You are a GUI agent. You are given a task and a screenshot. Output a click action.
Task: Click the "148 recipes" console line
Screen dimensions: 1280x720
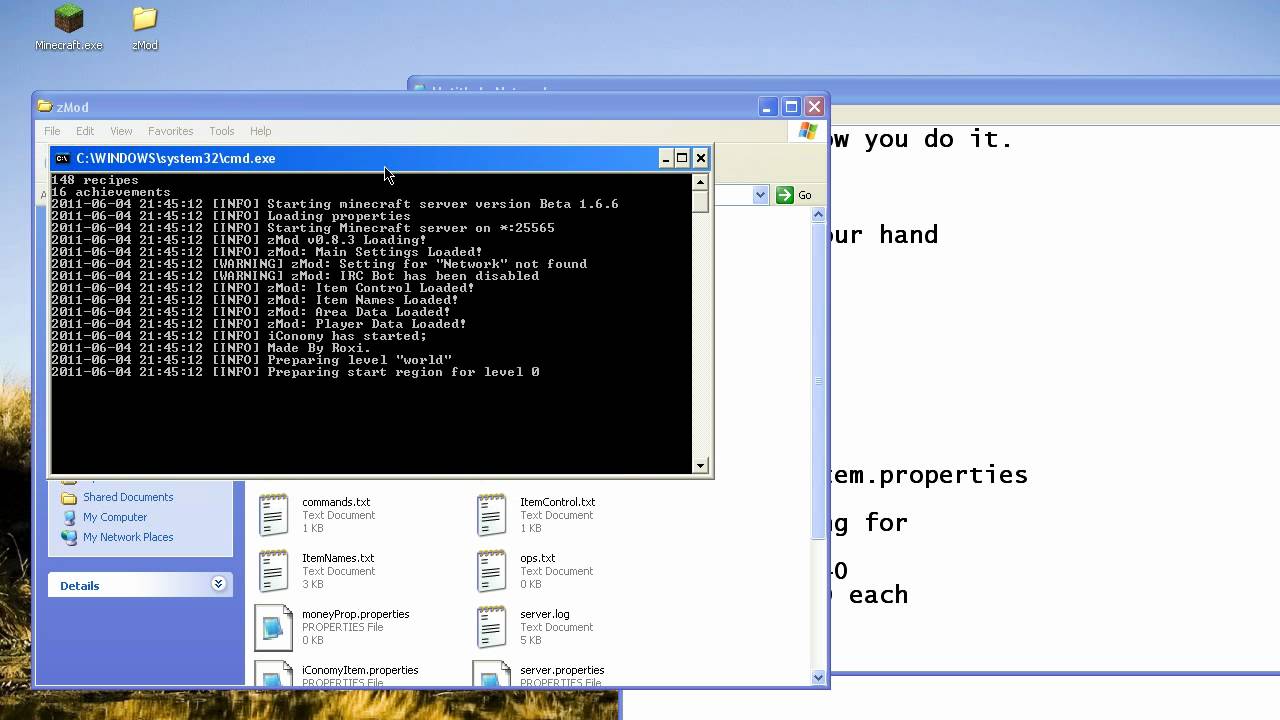coord(95,180)
